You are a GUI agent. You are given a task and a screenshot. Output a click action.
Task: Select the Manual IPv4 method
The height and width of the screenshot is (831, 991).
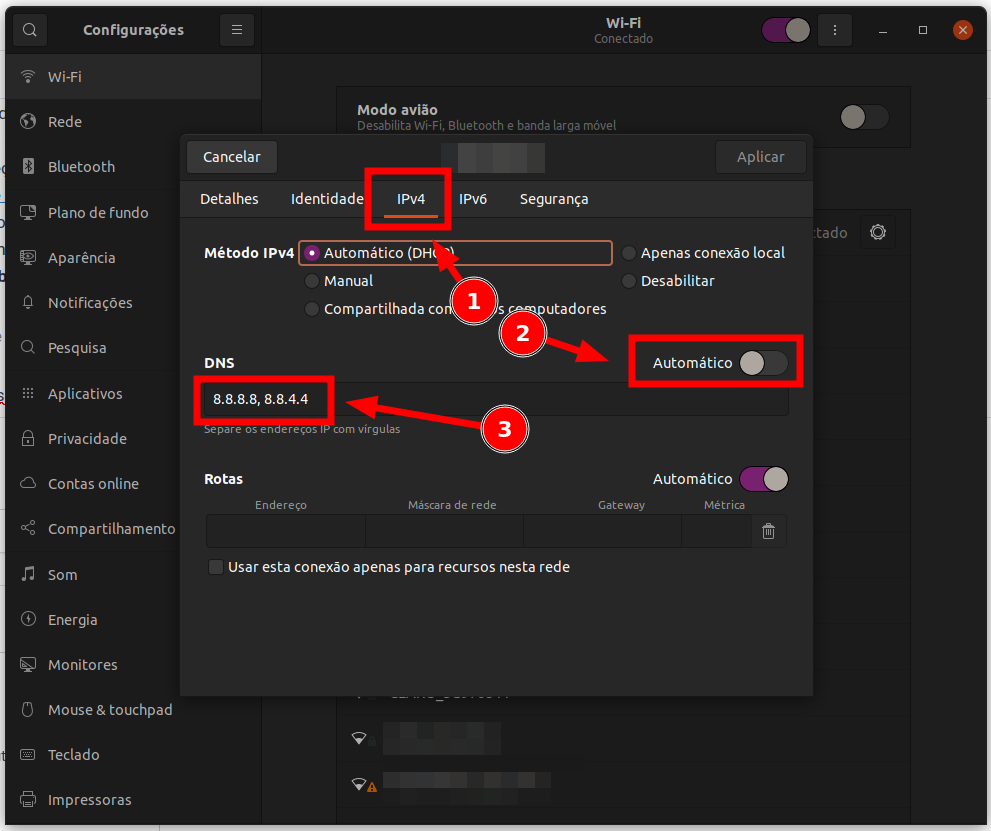tap(312, 281)
